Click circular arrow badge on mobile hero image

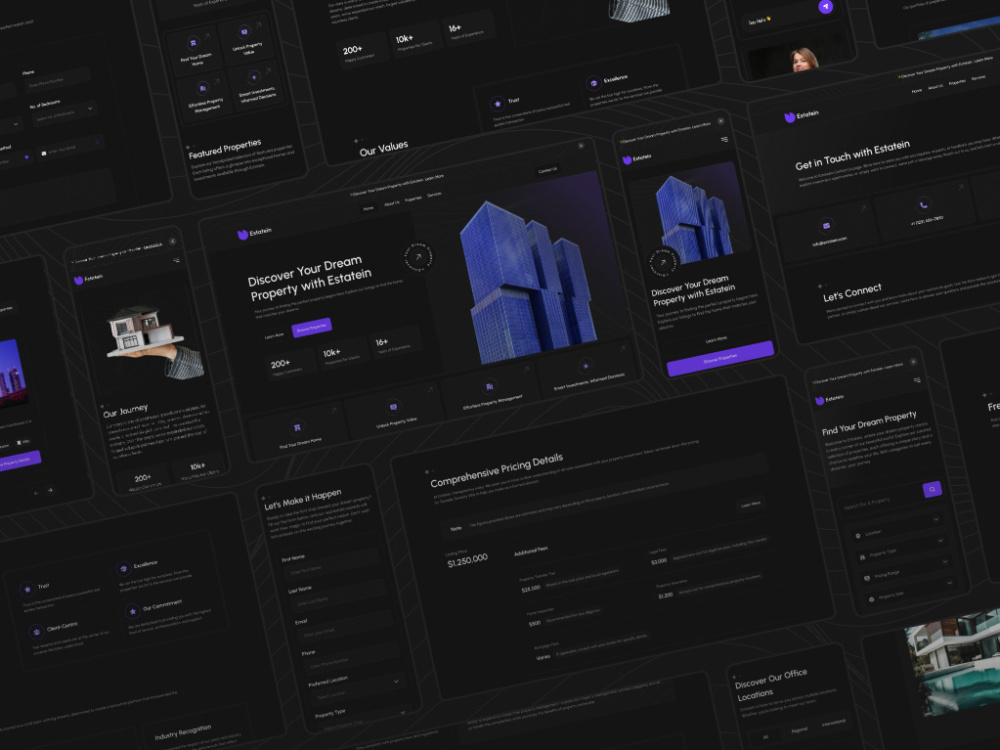coord(663,262)
